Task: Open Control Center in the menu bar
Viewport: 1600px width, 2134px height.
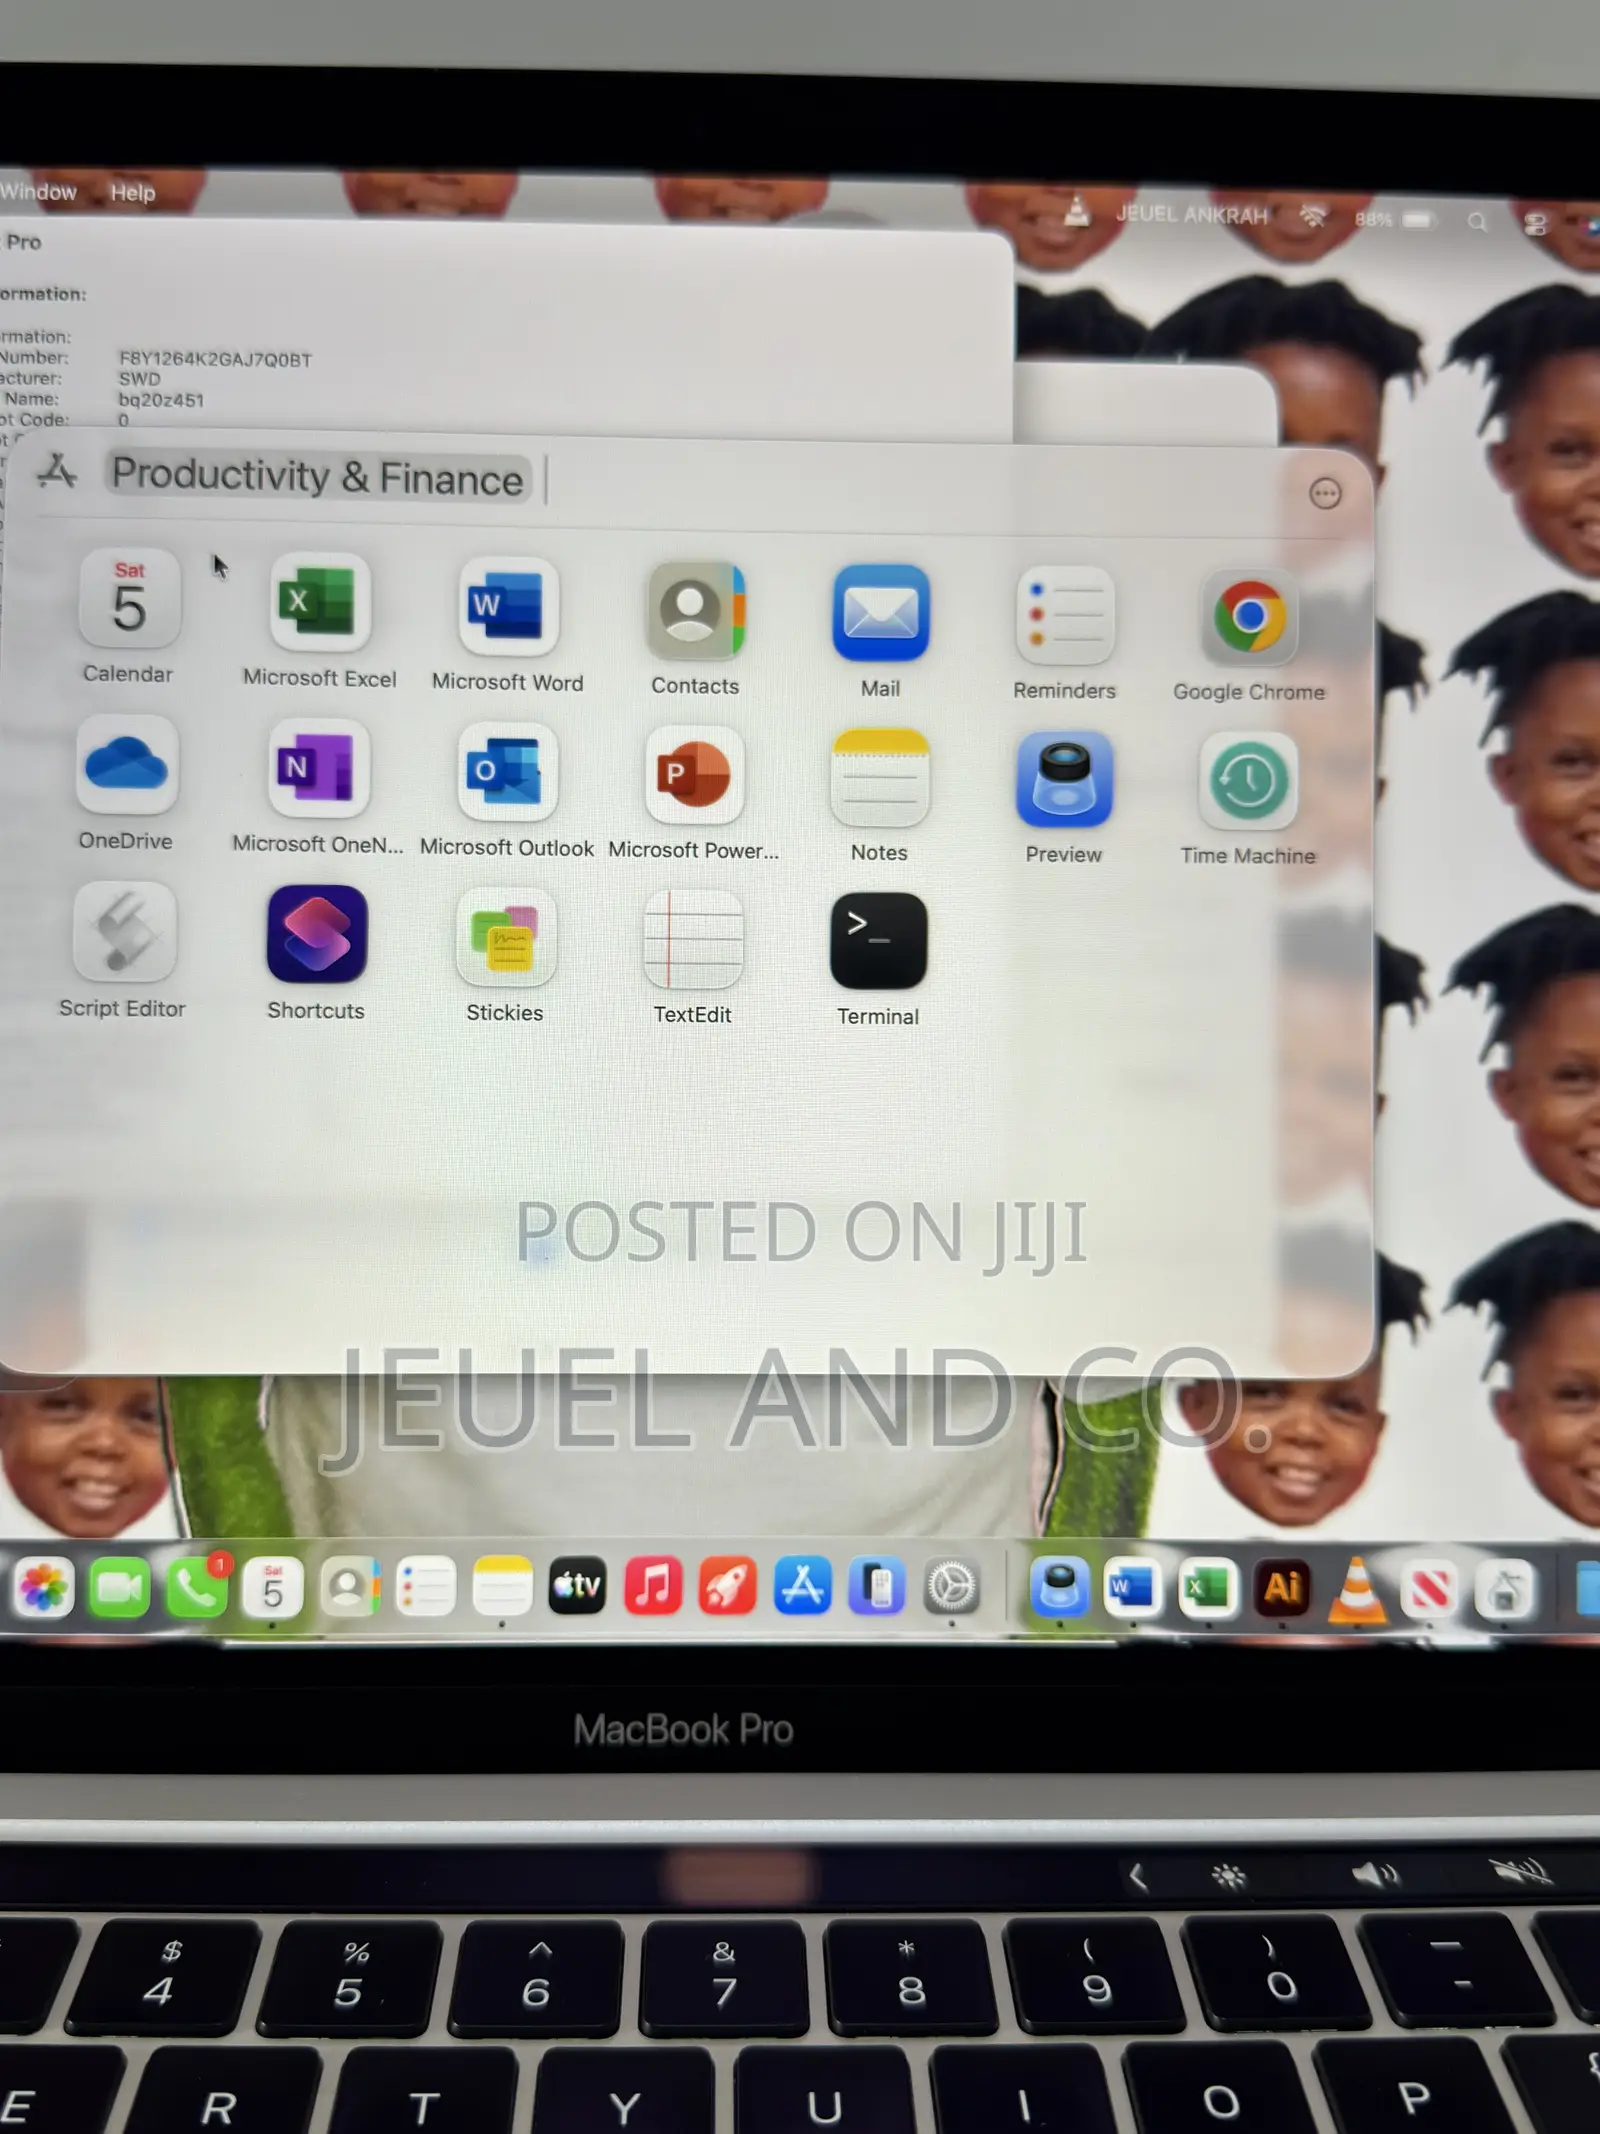Action: (x=1534, y=223)
